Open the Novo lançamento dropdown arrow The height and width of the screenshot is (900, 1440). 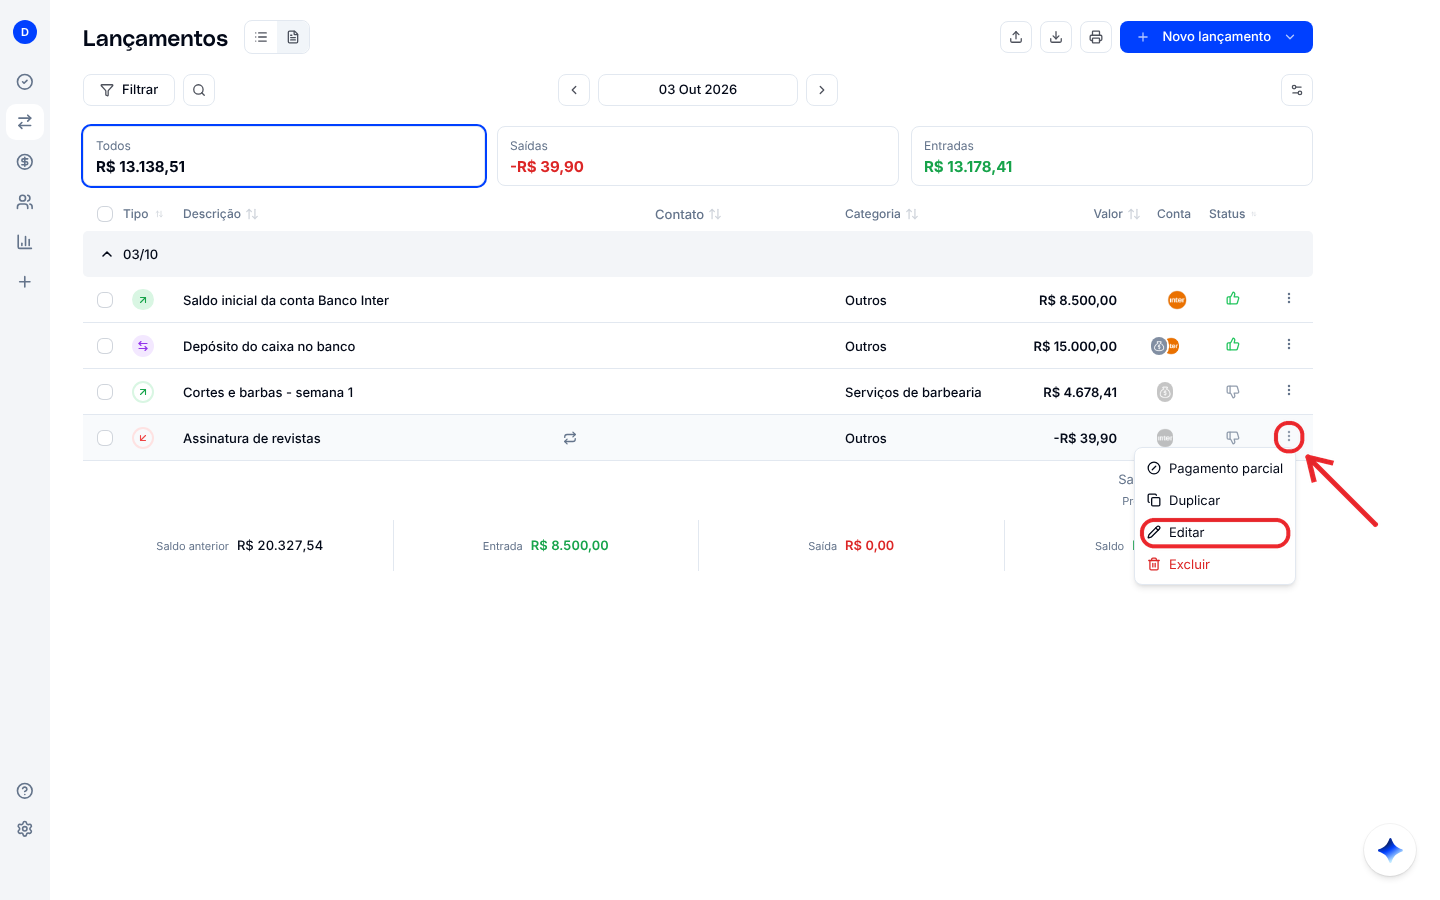(x=1290, y=37)
